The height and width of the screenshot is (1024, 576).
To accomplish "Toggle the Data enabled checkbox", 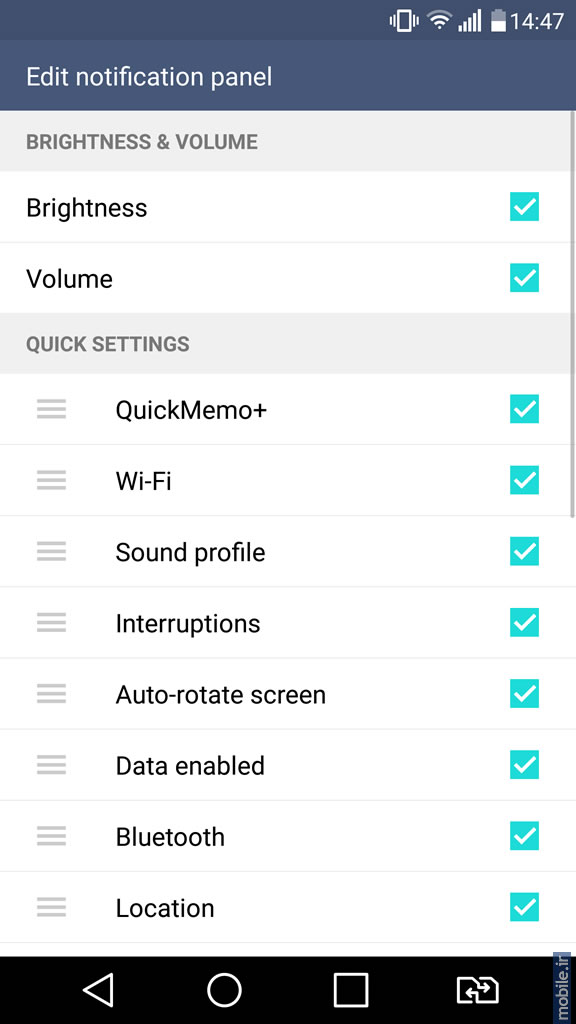I will (524, 765).
